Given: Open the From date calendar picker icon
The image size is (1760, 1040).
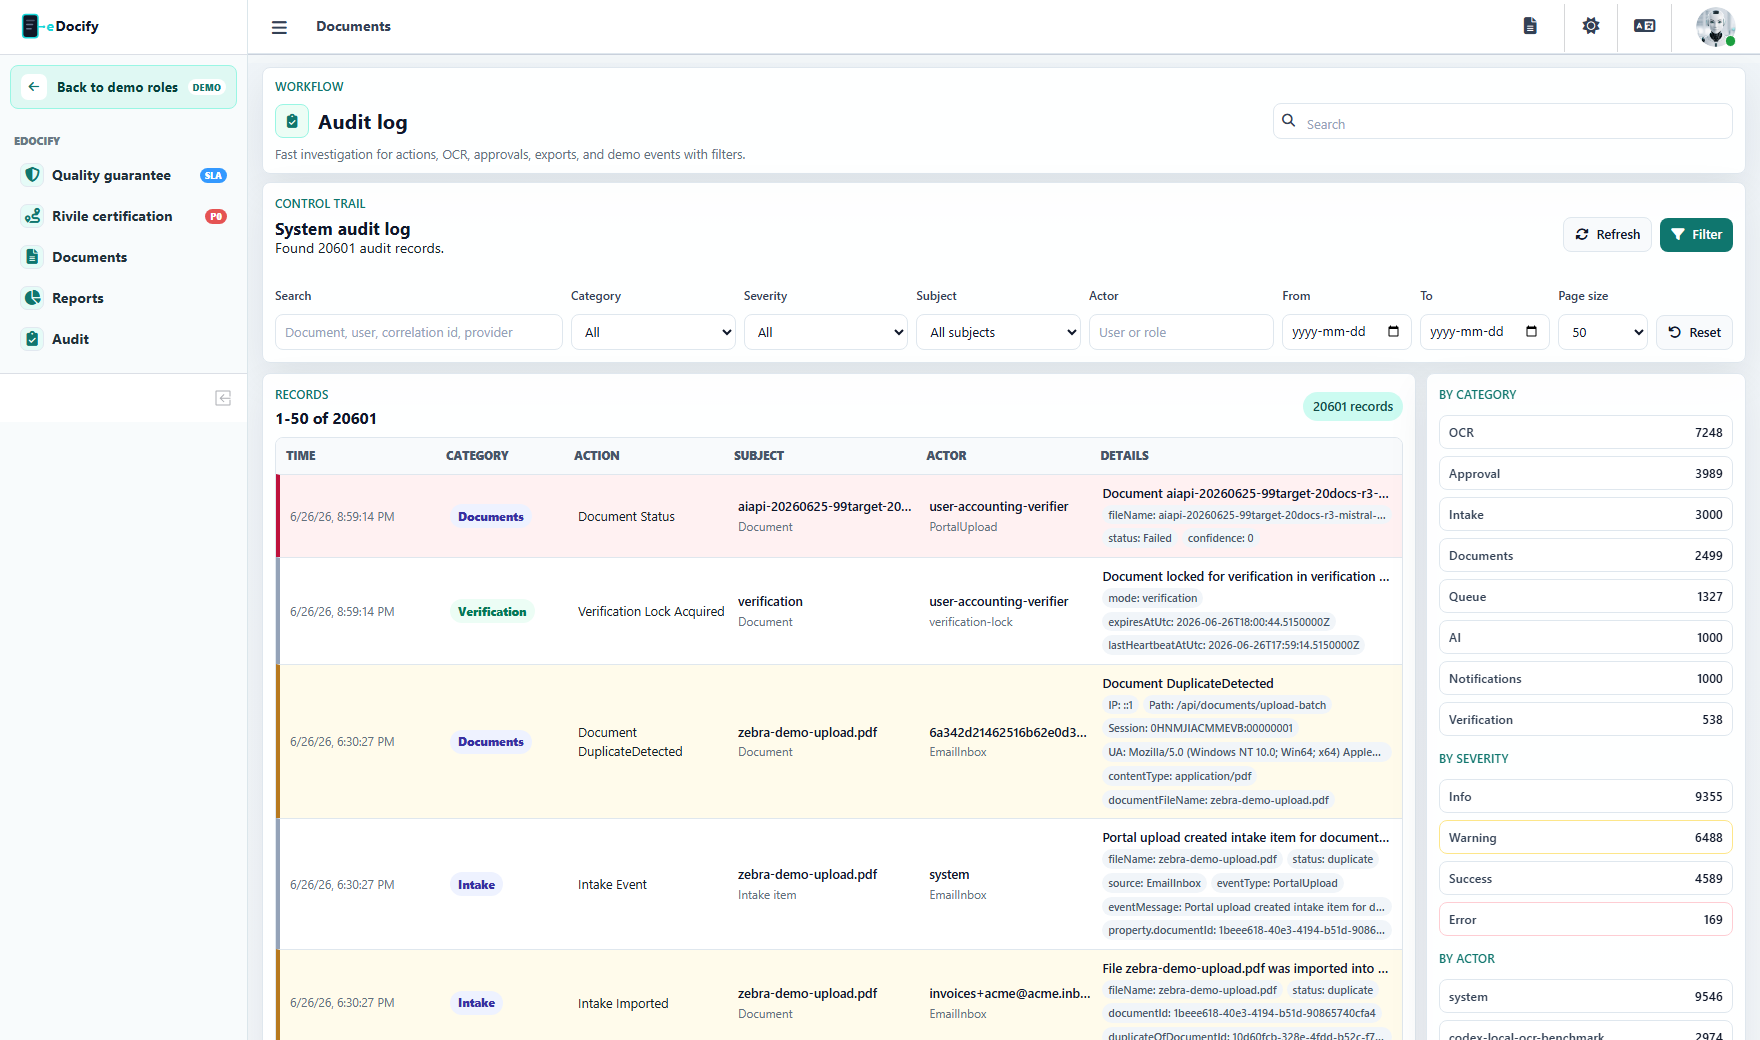Looking at the screenshot, I should 1394,332.
